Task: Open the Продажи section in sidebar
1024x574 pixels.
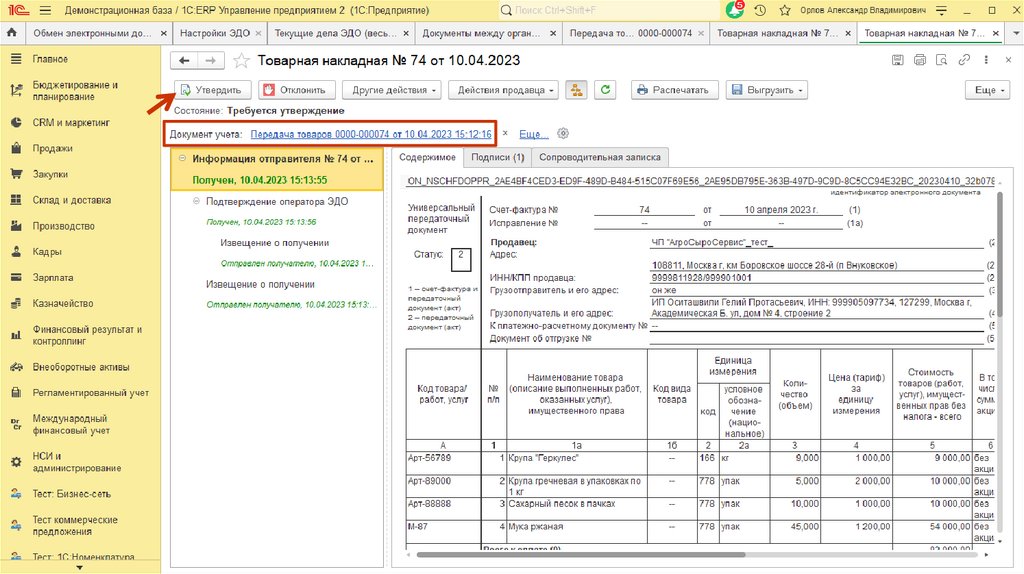Action: click(51, 148)
